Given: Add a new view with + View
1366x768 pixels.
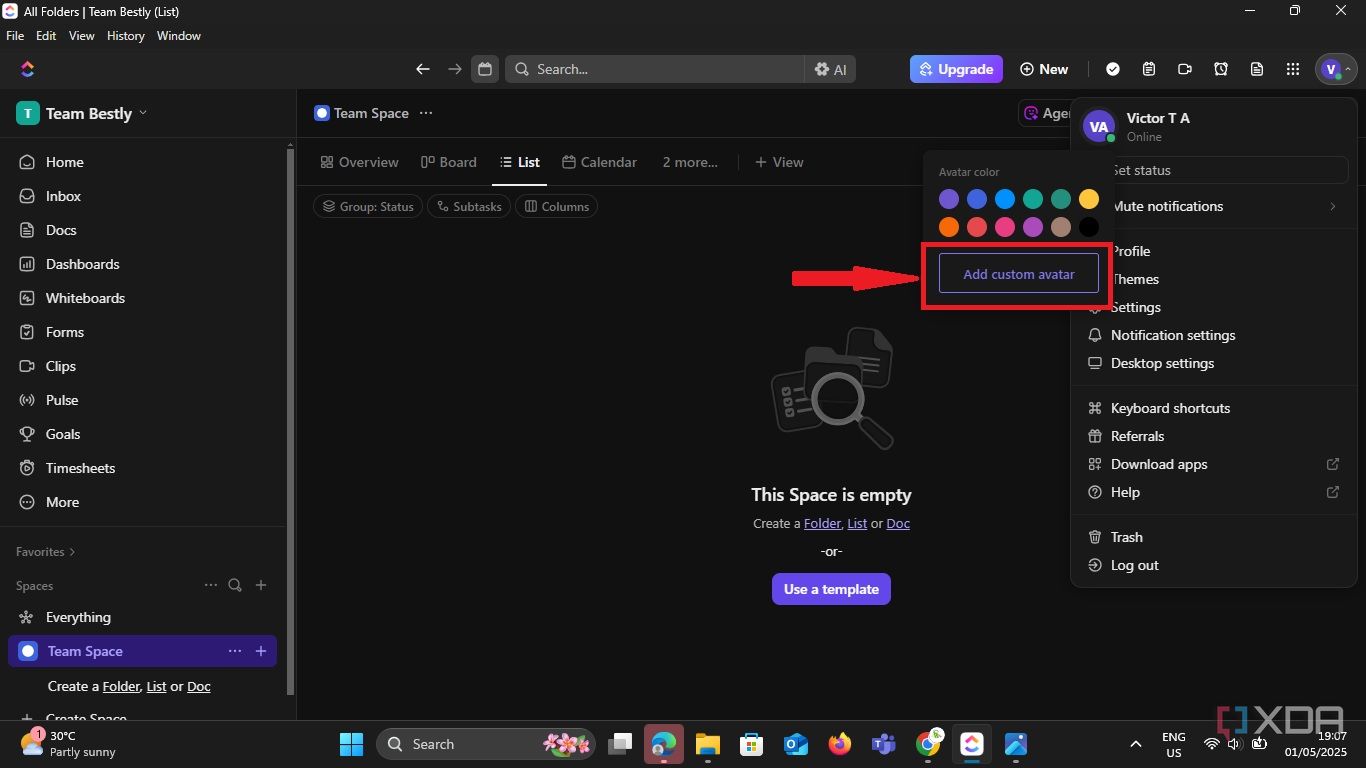Looking at the screenshot, I should click(x=779, y=162).
